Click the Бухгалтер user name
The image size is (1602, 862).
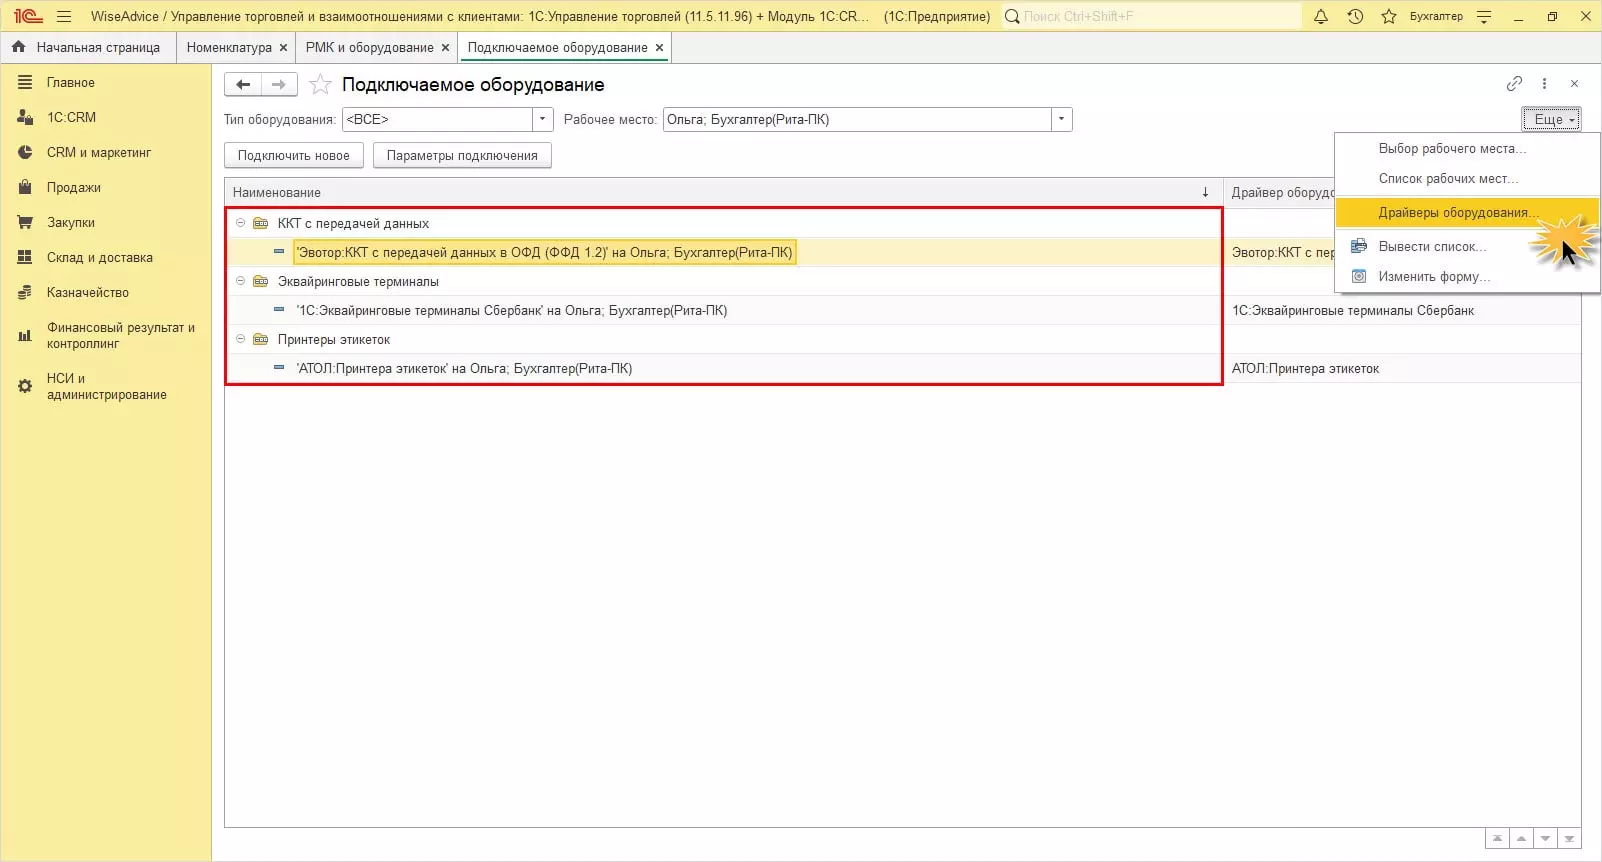tap(1436, 16)
